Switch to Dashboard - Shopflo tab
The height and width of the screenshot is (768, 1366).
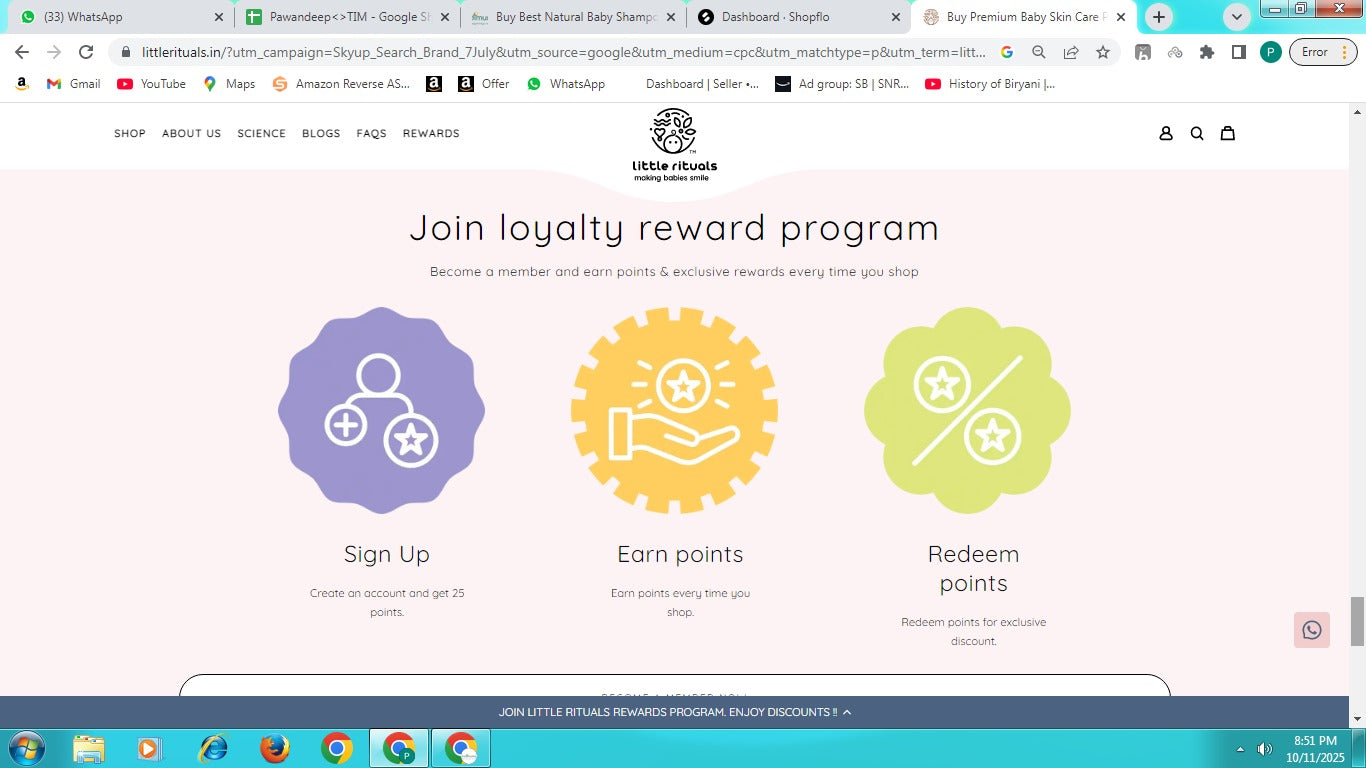(798, 17)
